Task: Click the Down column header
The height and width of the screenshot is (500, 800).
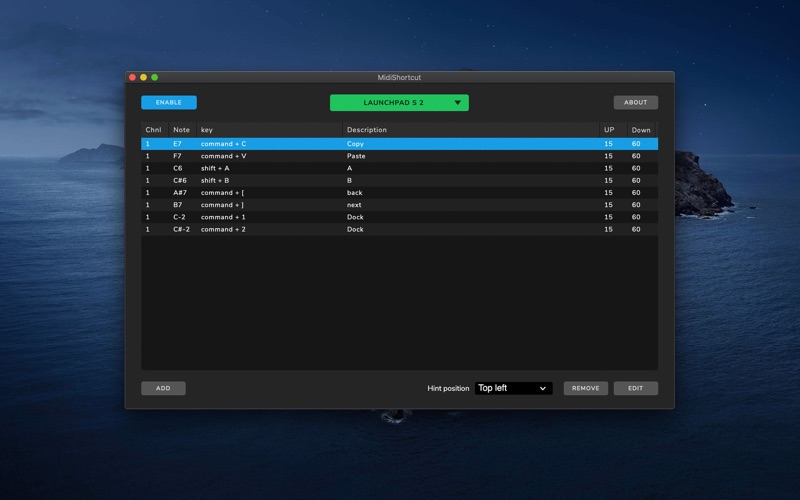Action: 641,130
